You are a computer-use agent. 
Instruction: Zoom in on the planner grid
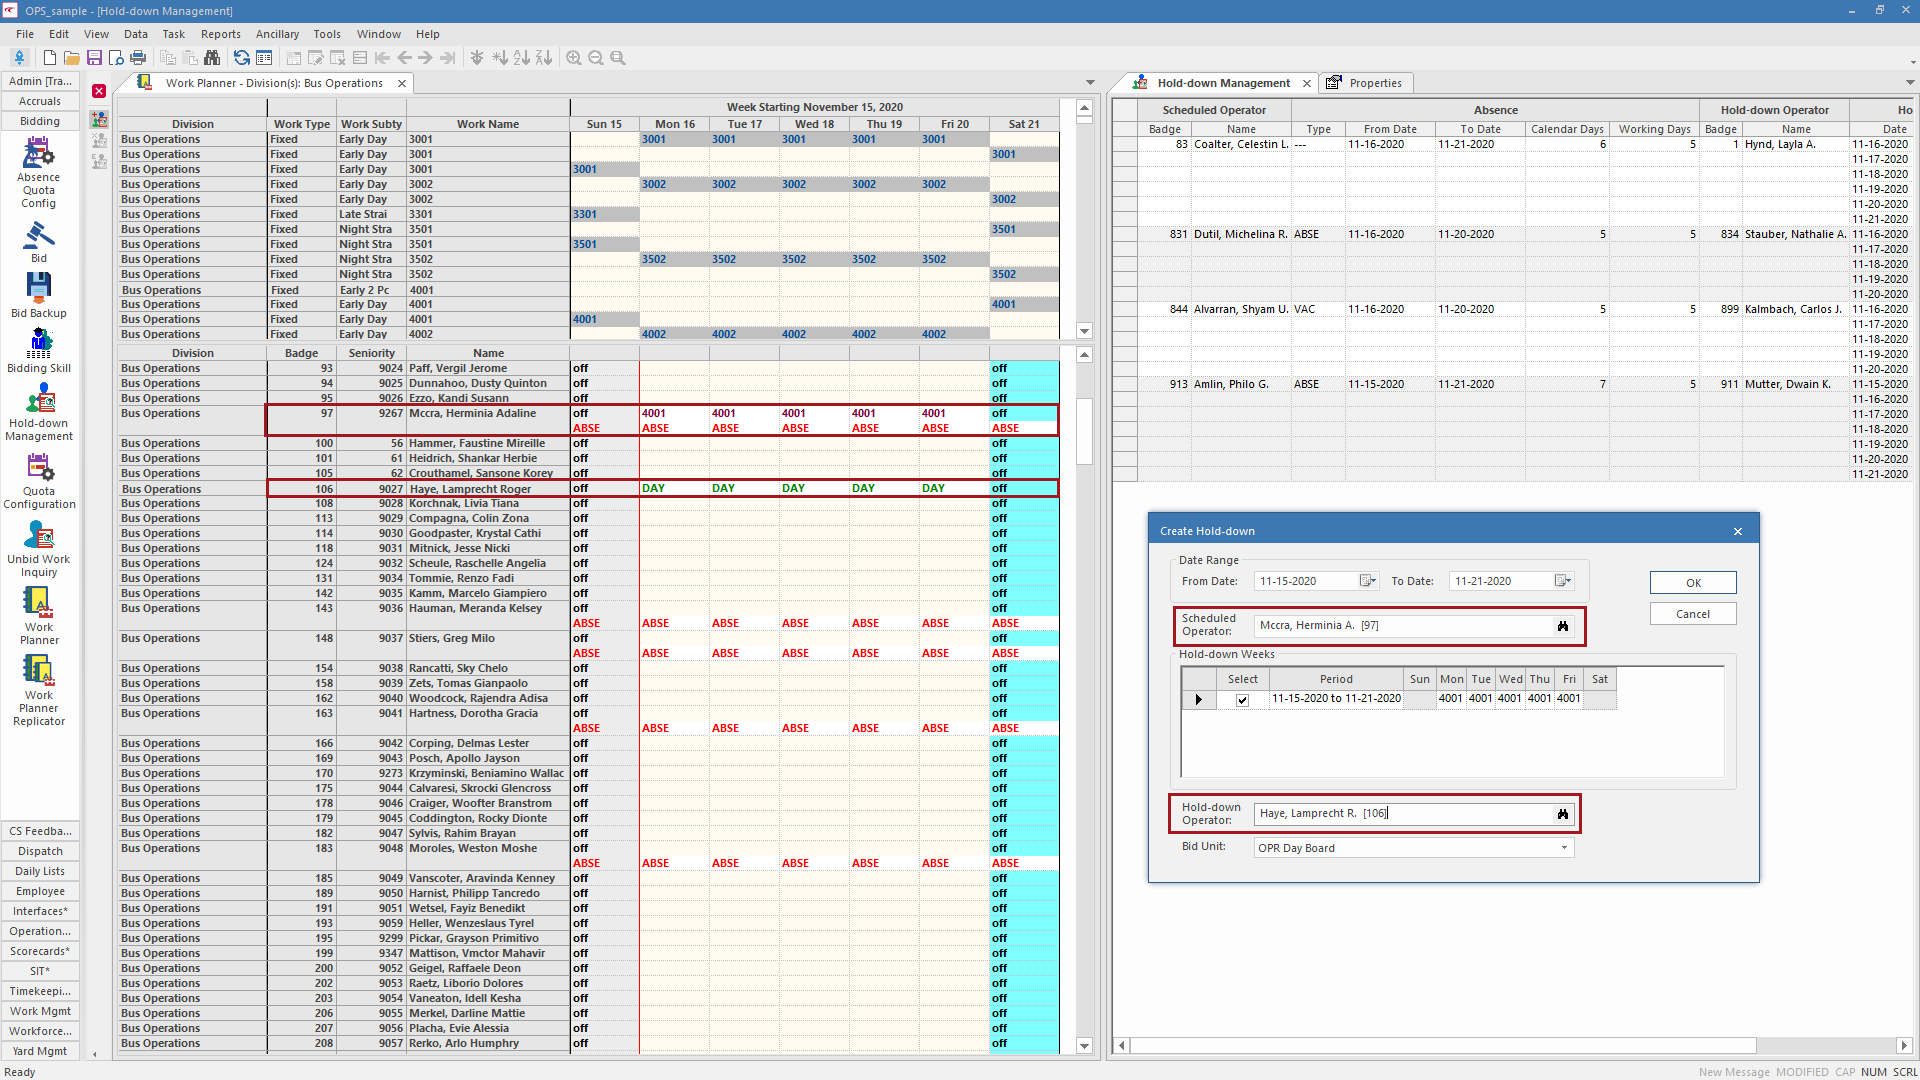573,58
